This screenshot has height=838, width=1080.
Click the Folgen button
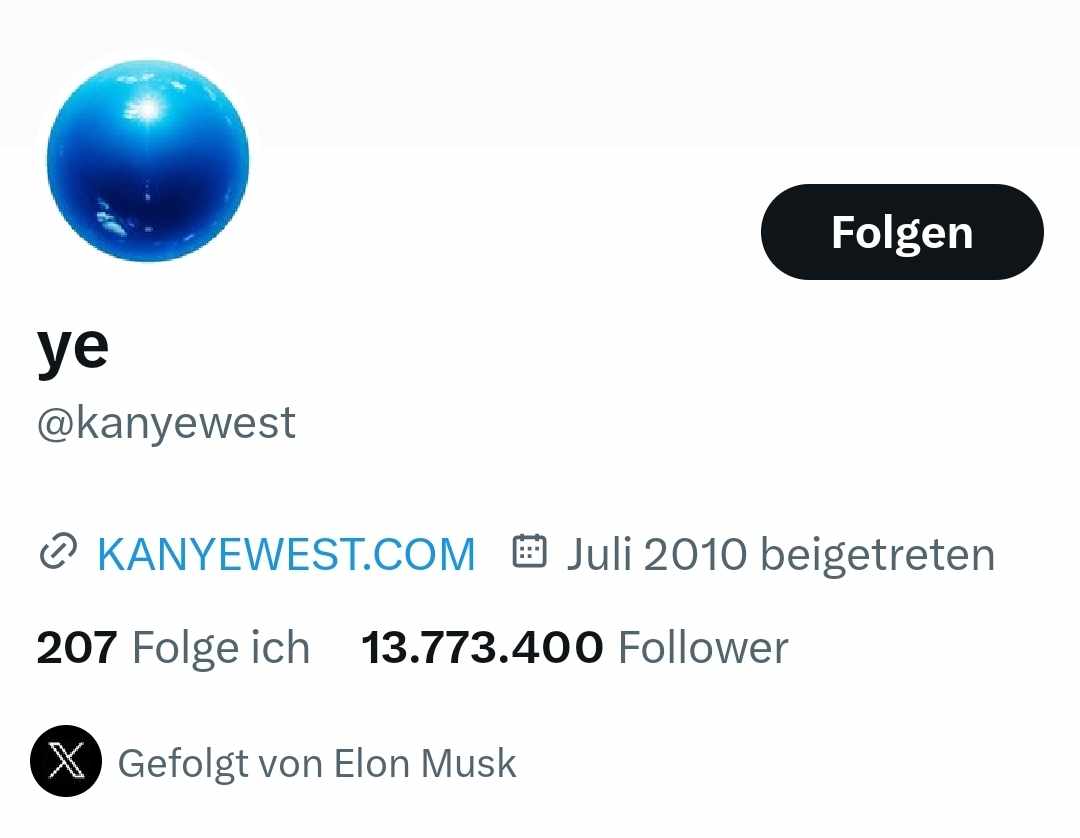902,232
